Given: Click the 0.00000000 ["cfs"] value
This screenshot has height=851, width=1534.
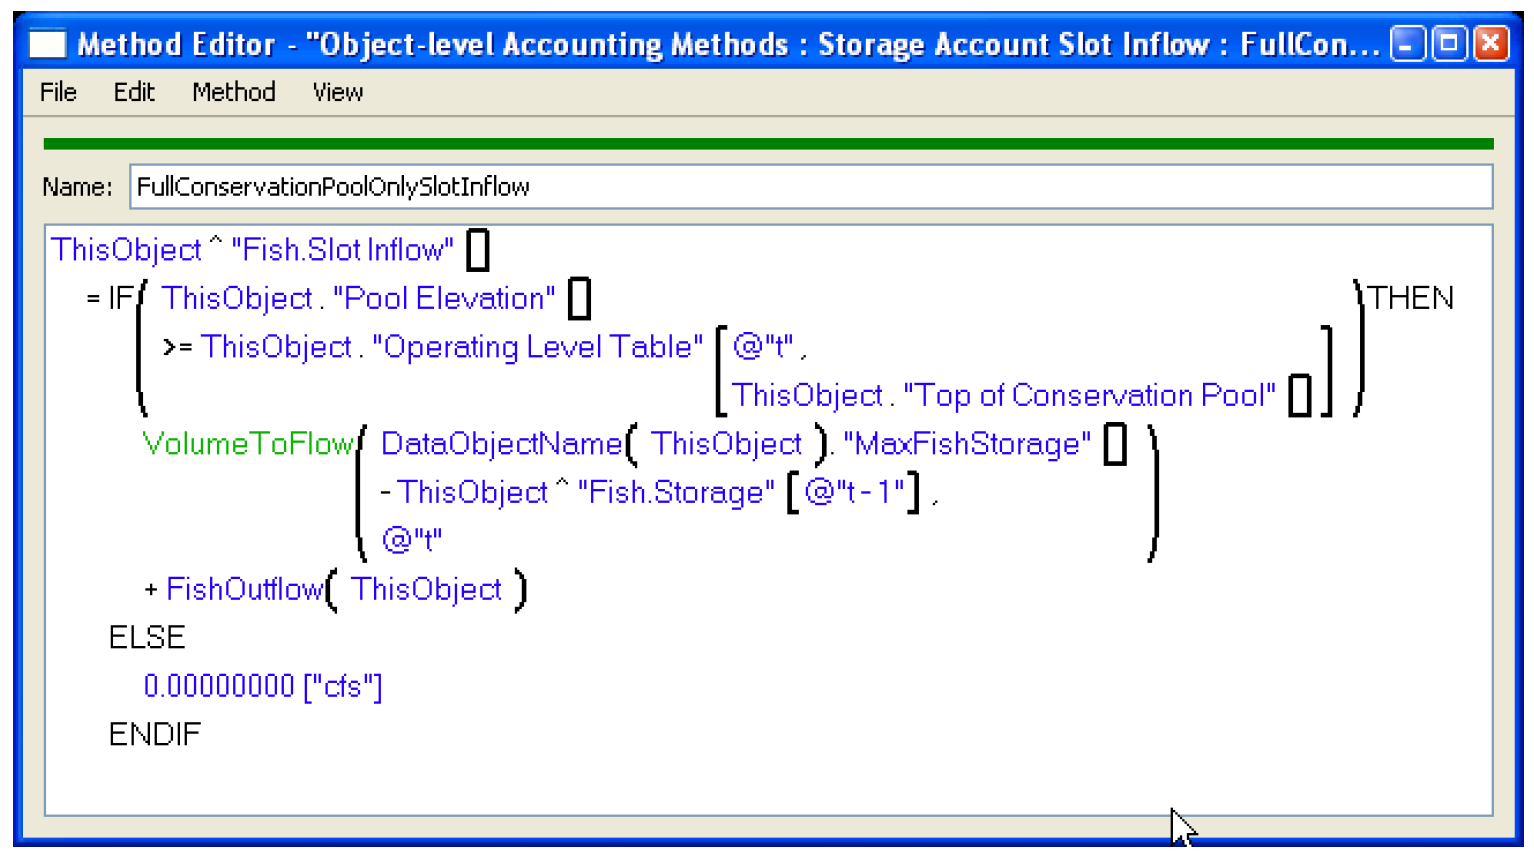Looking at the screenshot, I should pyautogui.click(x=262, y=686).
